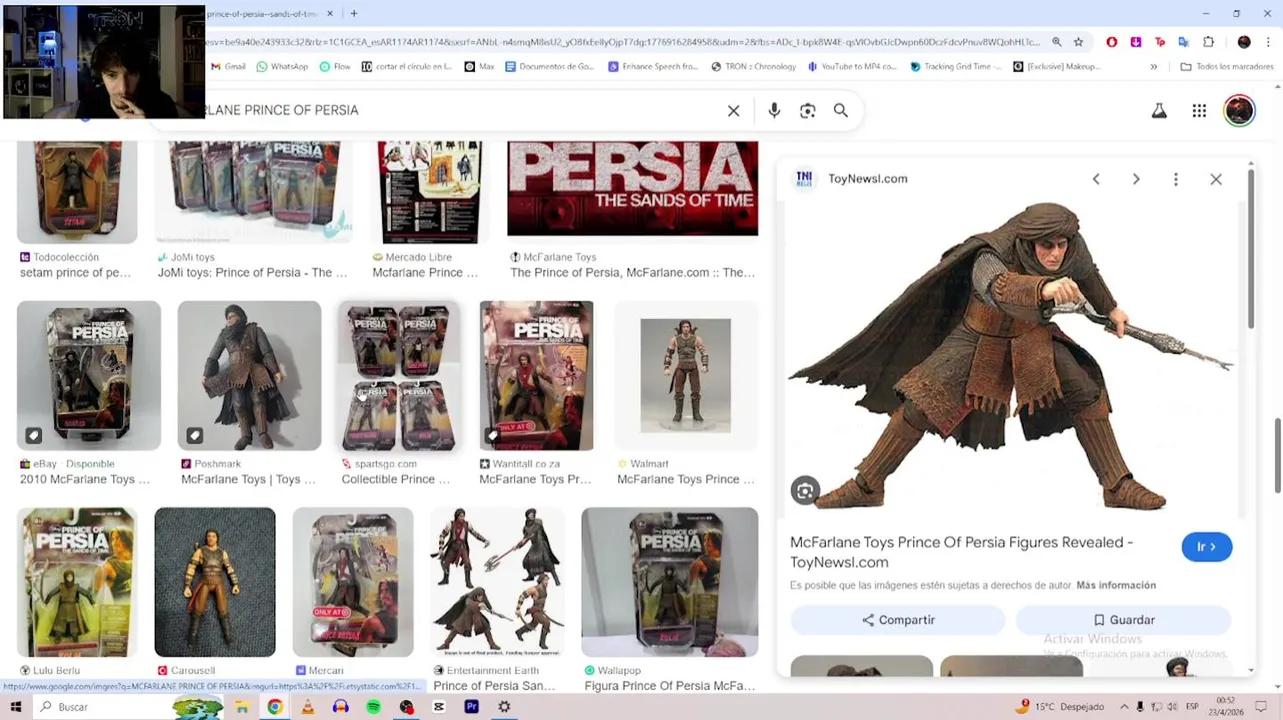The height and width of the screenshot is (720, 1283).
Task: Open the eBay 2010 McFarlane Toys thumbnail
Action: coord(89,376)
